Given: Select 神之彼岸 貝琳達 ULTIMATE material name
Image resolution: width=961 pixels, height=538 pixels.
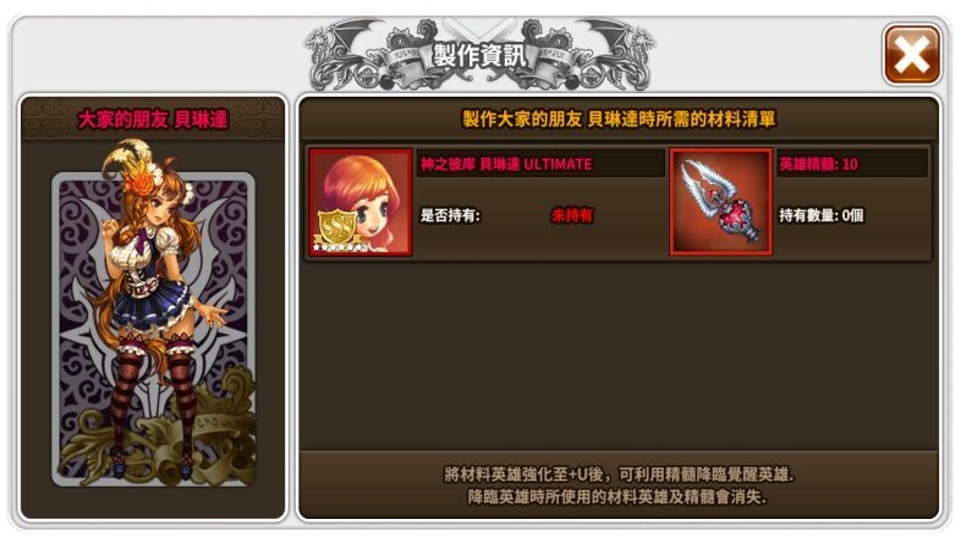Looking at the screenshot, I should [x=506, y=164].
